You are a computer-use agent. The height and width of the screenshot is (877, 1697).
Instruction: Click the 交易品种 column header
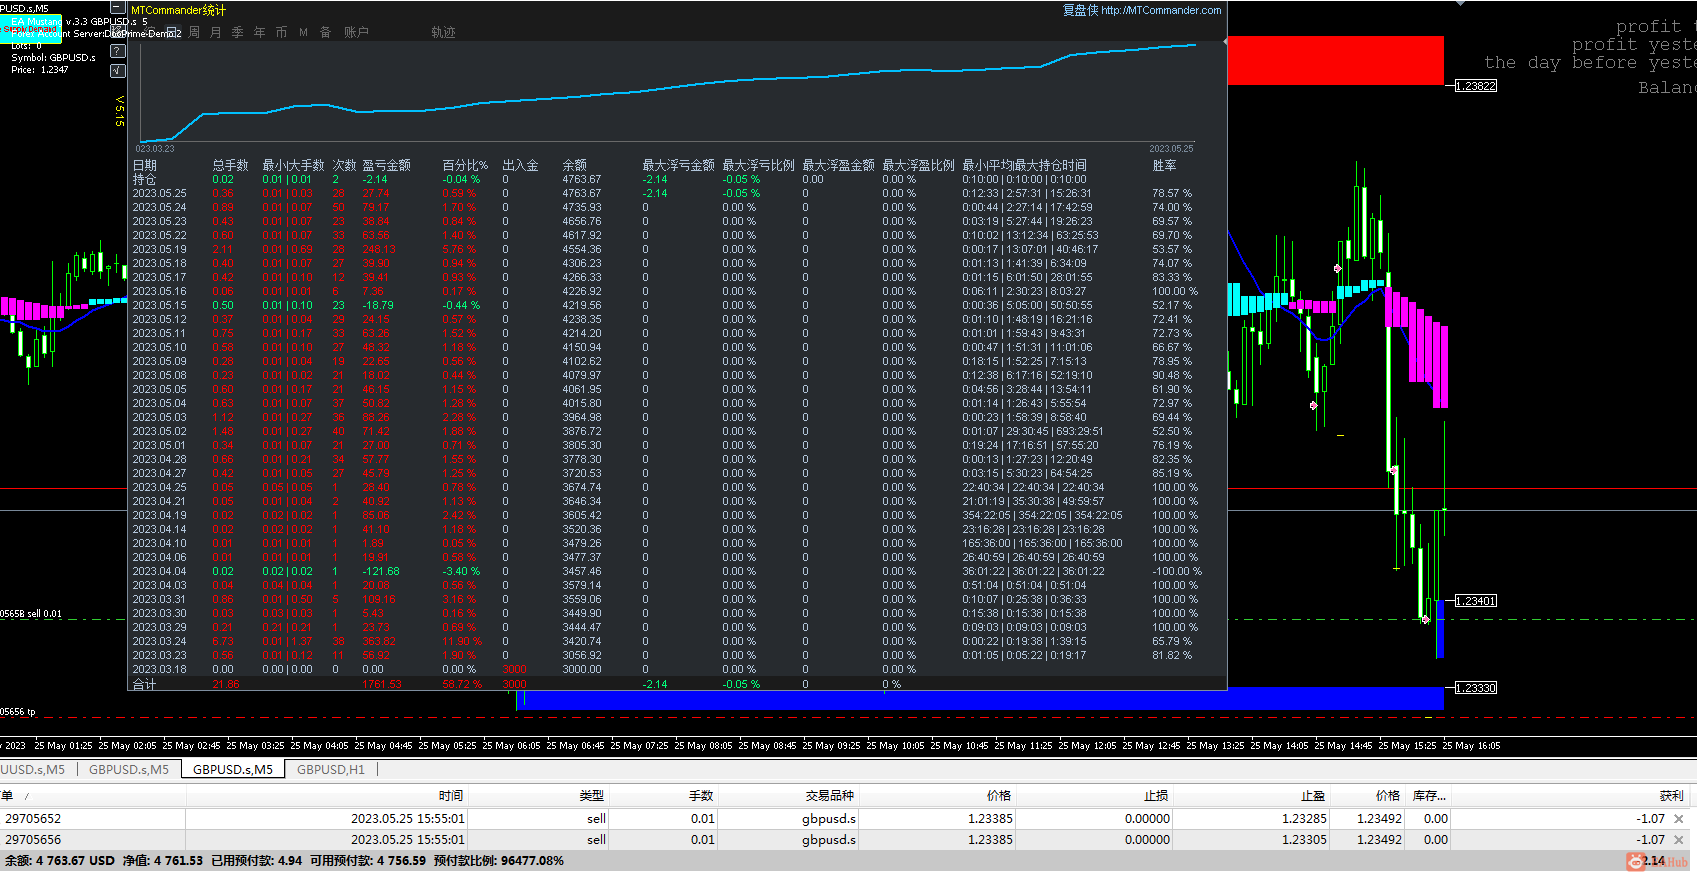click(830, 796)
